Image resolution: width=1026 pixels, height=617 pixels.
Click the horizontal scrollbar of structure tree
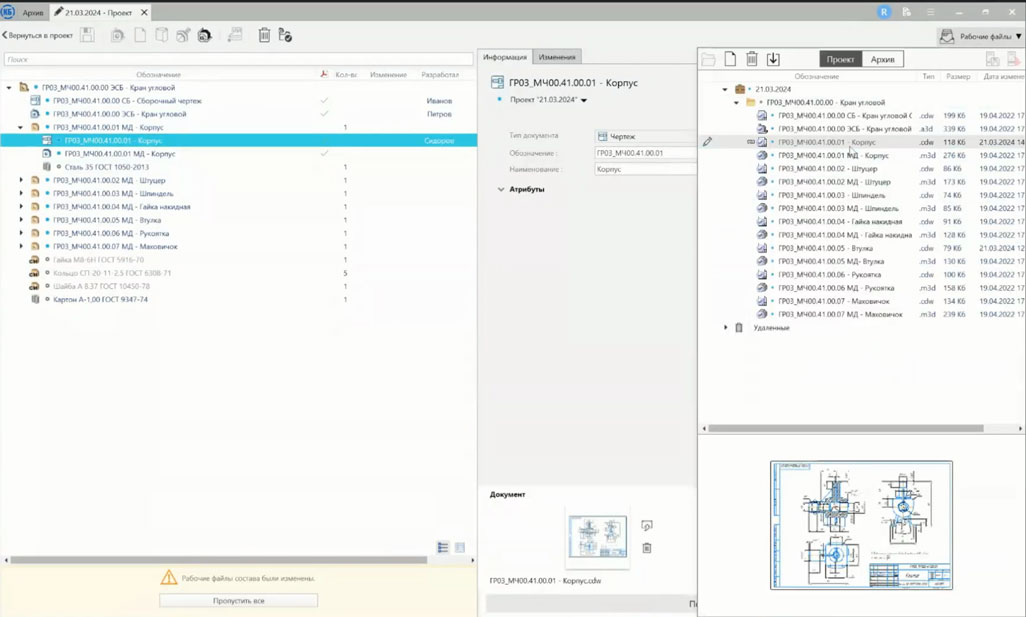(219, 559)
